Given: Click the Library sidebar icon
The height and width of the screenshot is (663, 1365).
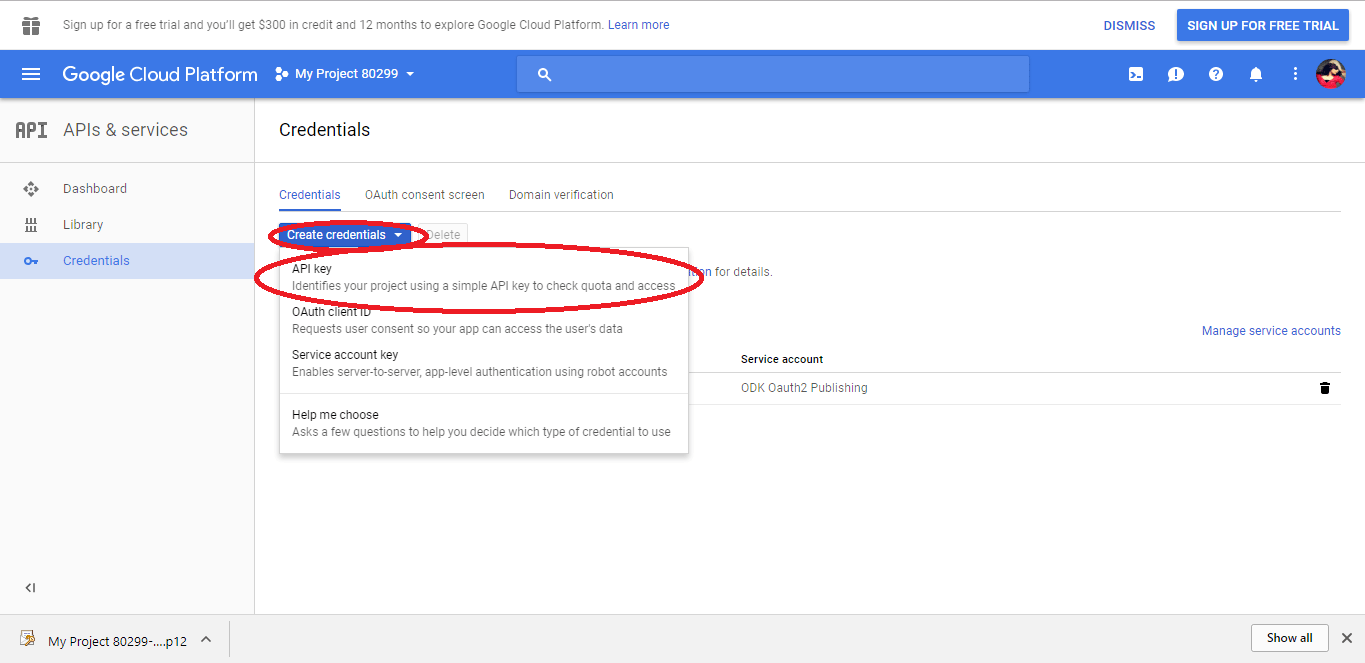Looking at the screenshot, I should 31,225.
